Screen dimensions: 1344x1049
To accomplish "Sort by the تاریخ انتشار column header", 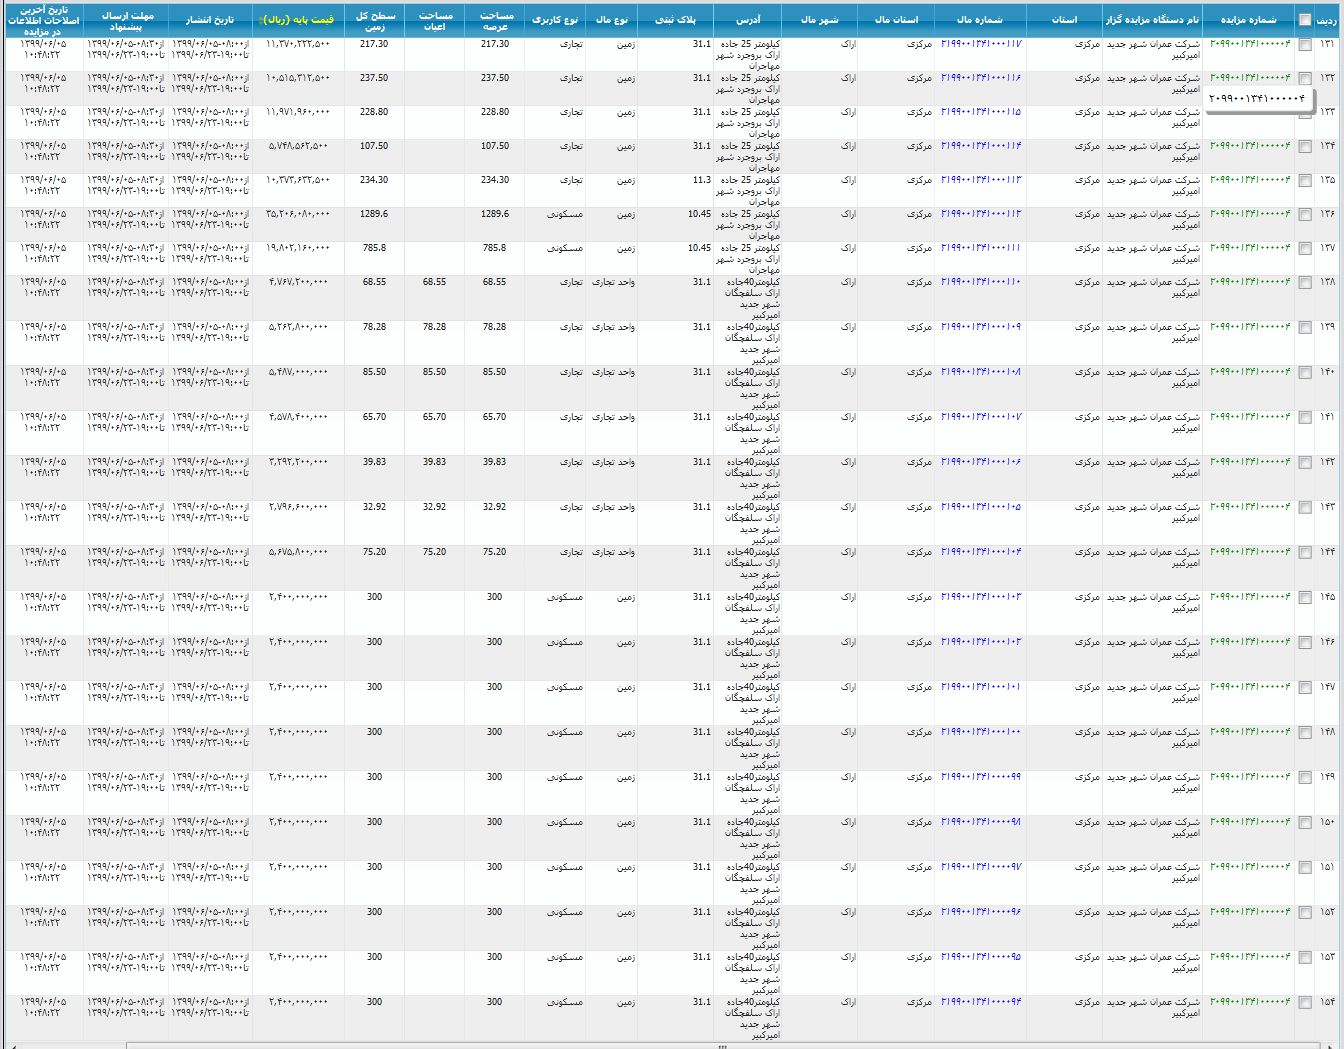I will [210, 20].
